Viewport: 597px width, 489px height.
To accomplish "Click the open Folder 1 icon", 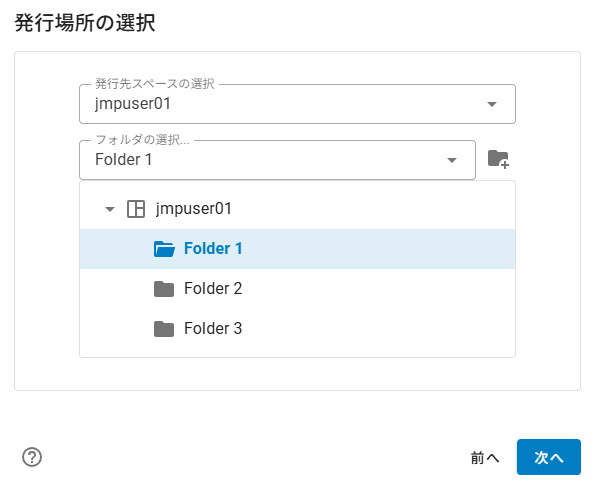I will pos(164,249).
